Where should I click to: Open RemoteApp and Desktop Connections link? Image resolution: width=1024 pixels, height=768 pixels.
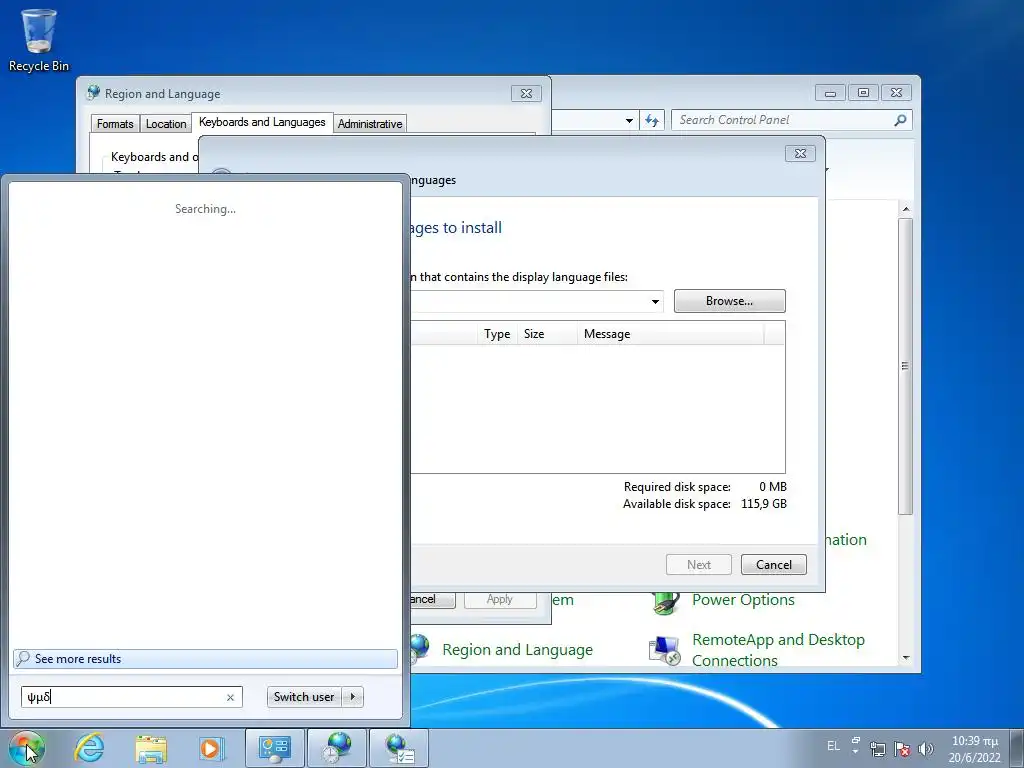tap(778, 650)
